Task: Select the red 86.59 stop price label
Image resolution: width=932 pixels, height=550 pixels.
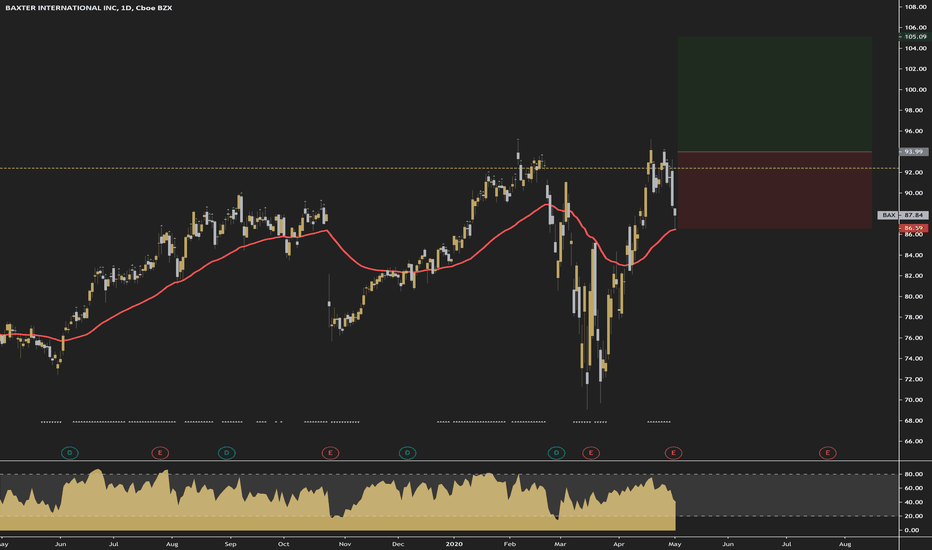Action: point(914,228)
